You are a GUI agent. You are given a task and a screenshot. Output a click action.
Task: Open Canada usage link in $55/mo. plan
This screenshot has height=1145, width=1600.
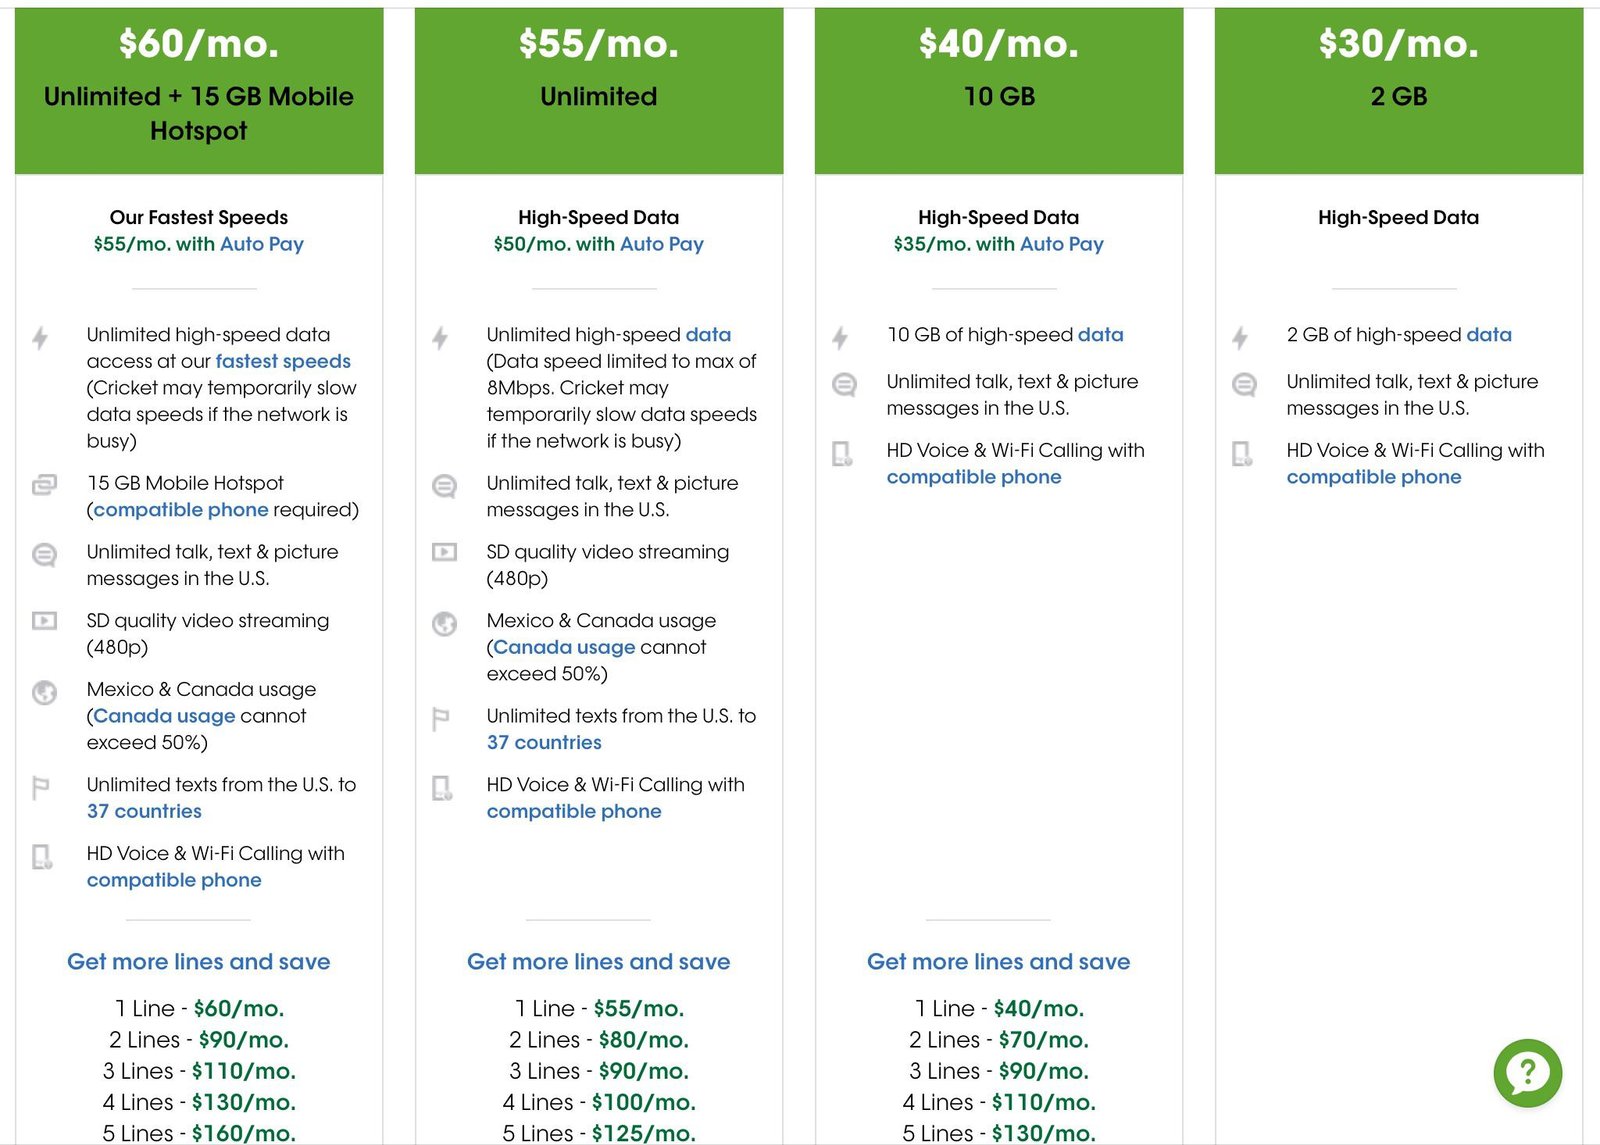(564, 647)
